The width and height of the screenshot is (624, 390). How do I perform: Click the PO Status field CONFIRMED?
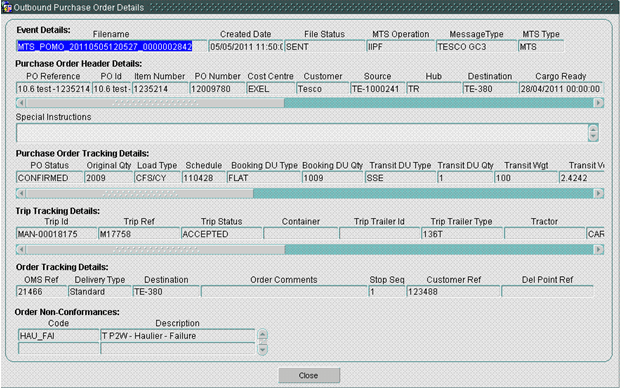point(50,178)
